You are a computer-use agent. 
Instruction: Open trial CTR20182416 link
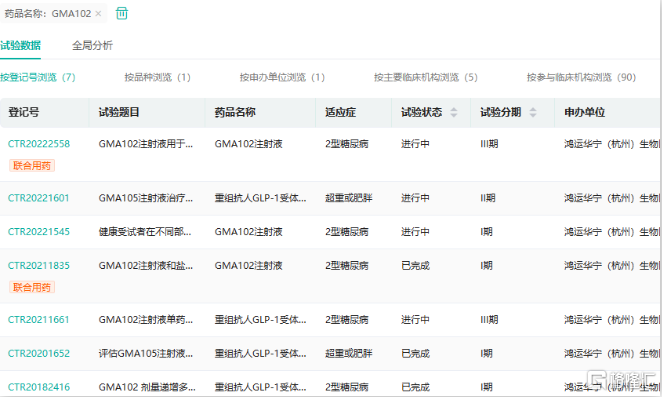click(x=39, y=387)
